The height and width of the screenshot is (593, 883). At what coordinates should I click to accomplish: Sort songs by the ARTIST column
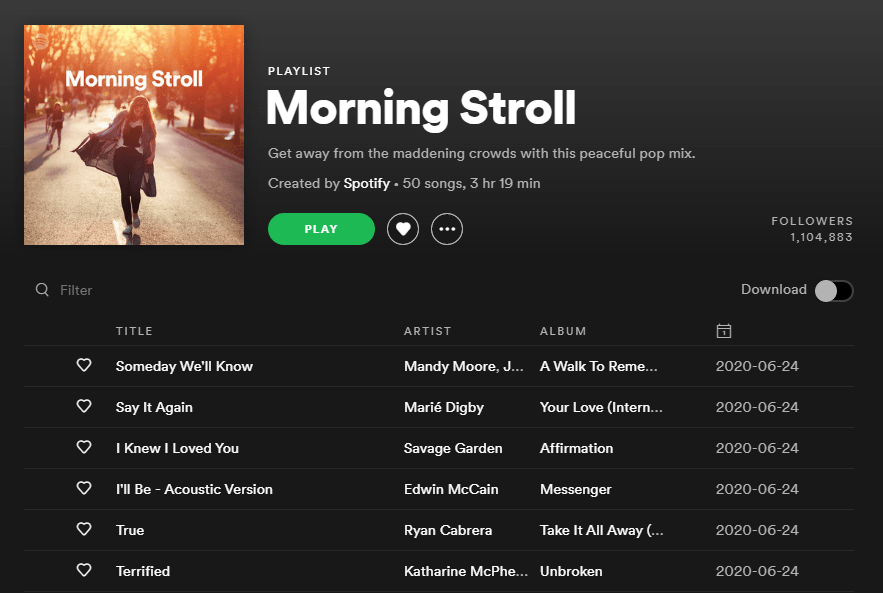tap(428, 330)
